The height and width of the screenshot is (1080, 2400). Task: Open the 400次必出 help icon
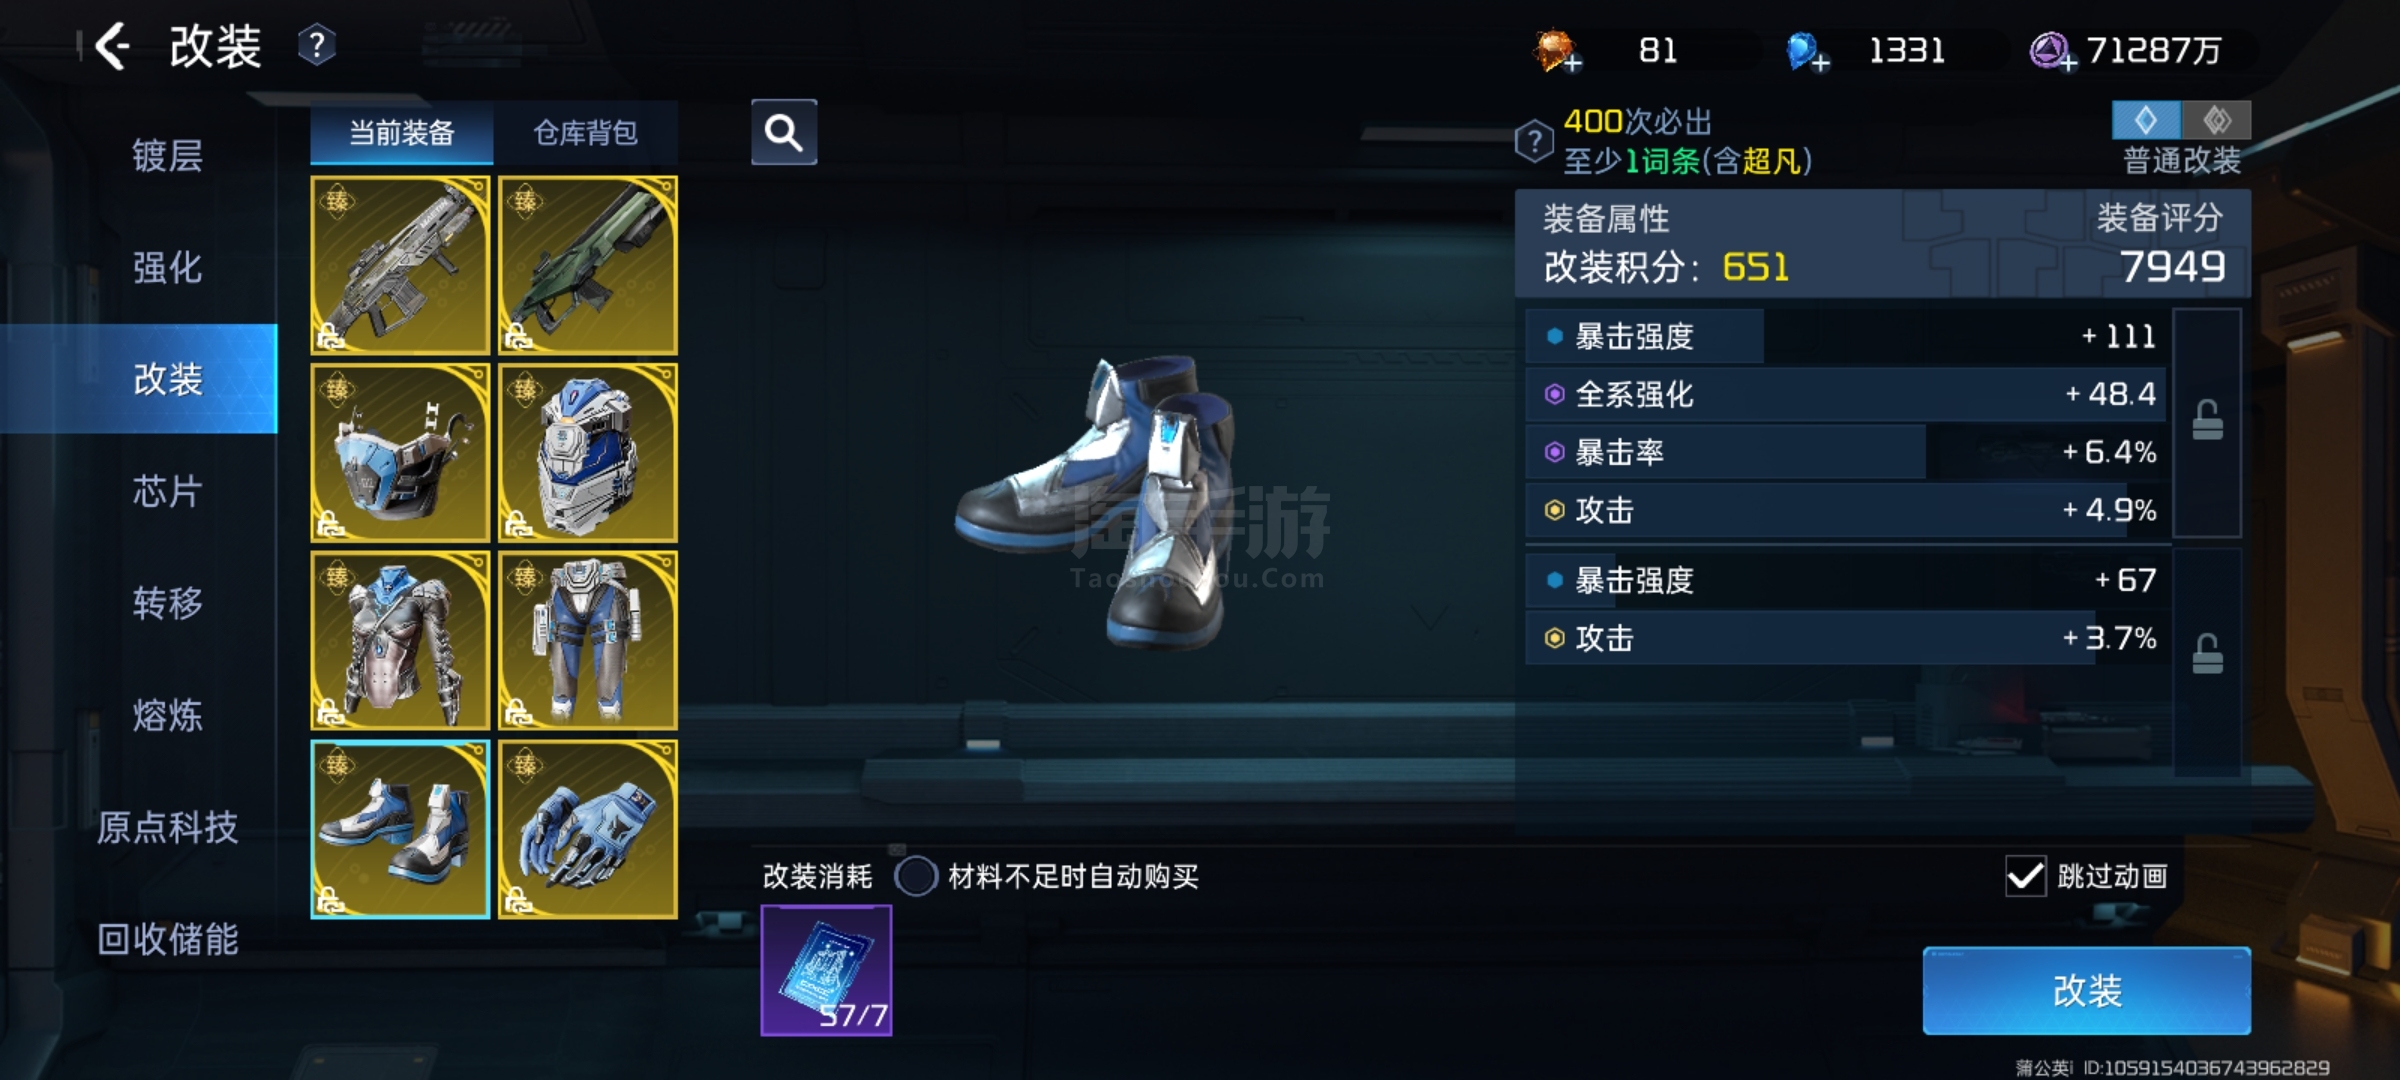1534,142
